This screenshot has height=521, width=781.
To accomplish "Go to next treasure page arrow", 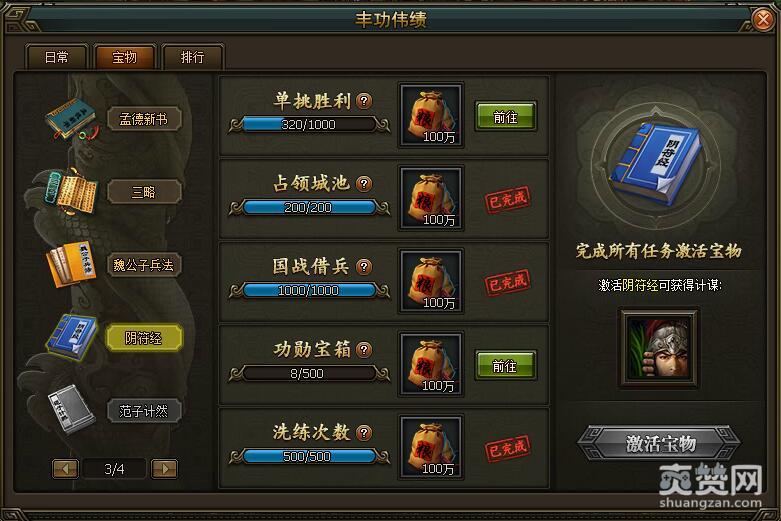I will [164, 469].
